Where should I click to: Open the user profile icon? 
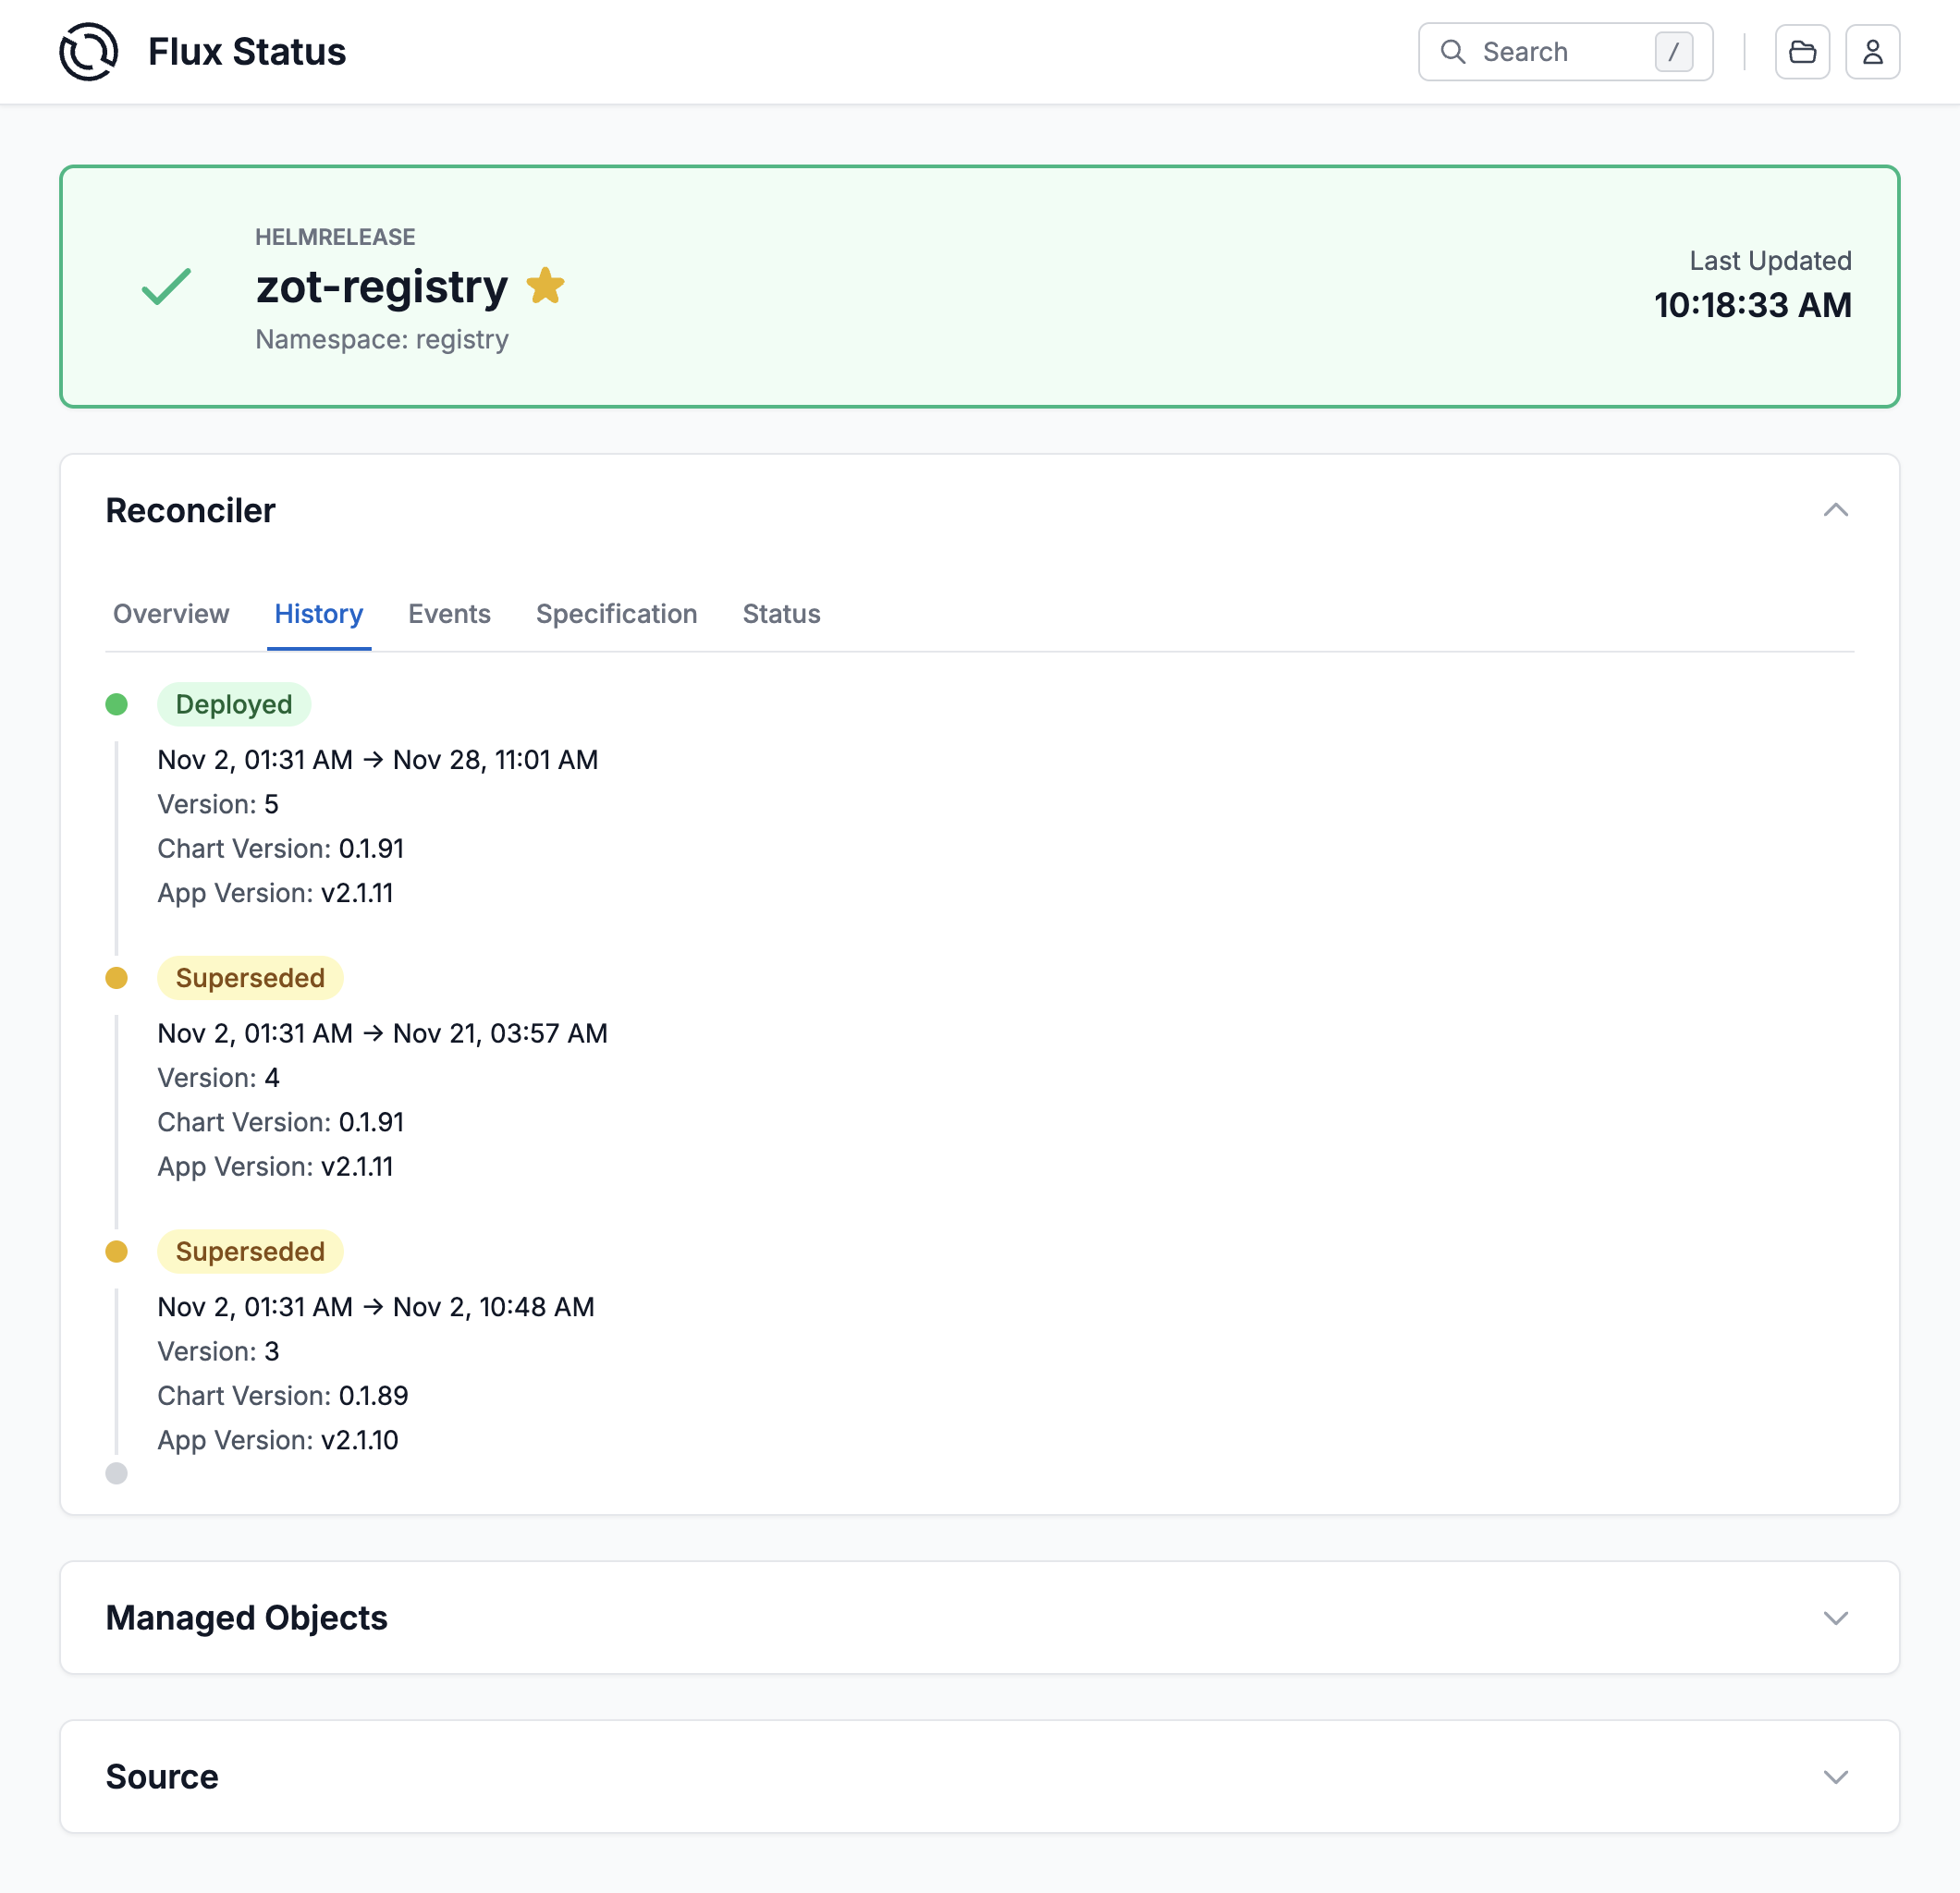point(1871,52)
